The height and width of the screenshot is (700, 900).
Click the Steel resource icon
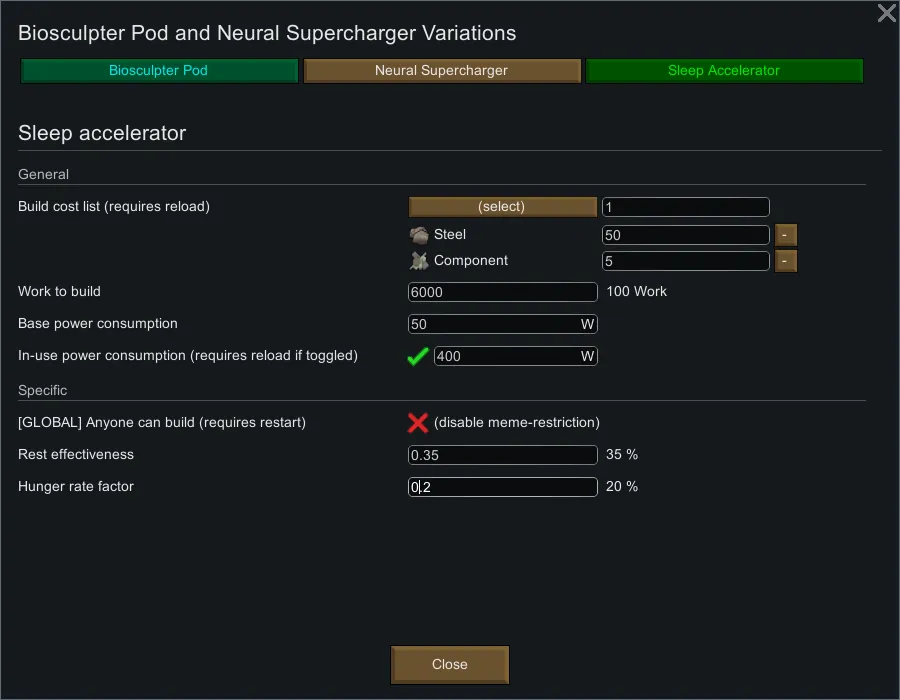pos(419,235)
